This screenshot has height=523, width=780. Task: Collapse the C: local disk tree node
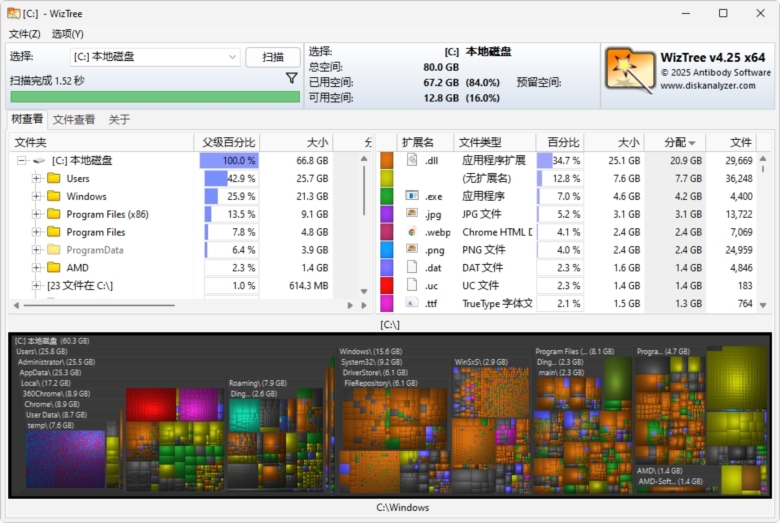click(21, 160)
